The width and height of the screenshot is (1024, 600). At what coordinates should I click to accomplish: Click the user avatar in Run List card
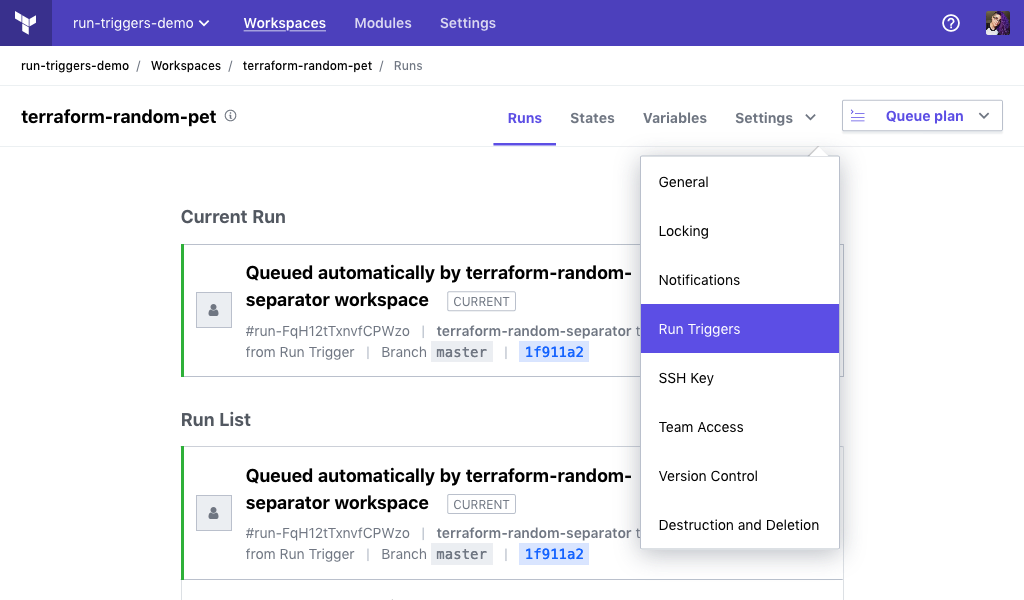point(214,513)
